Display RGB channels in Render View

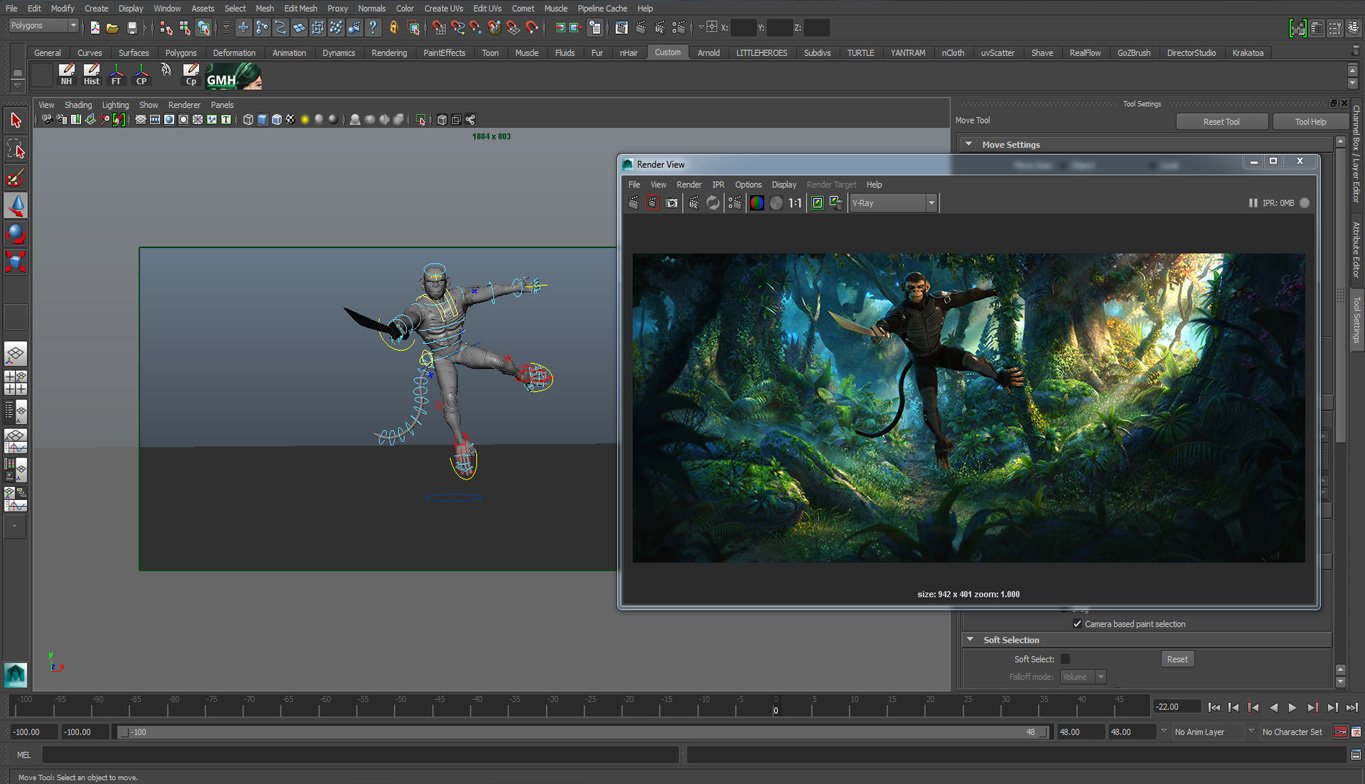click(x=757, y=203)
